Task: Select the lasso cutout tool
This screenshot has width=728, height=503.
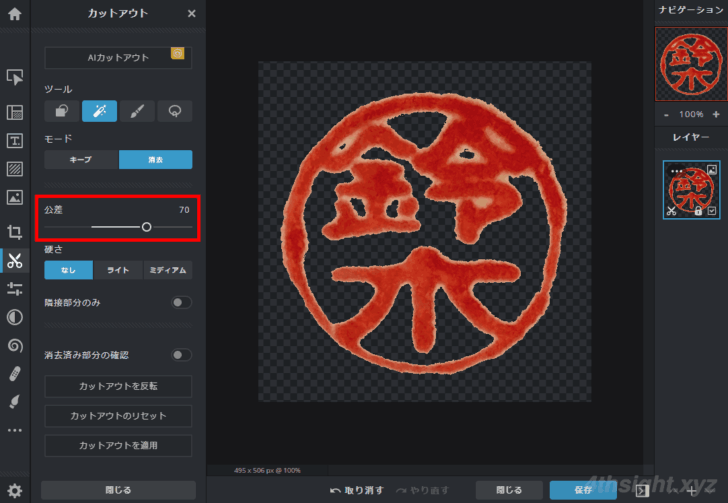Action: [x=174, y=111]
